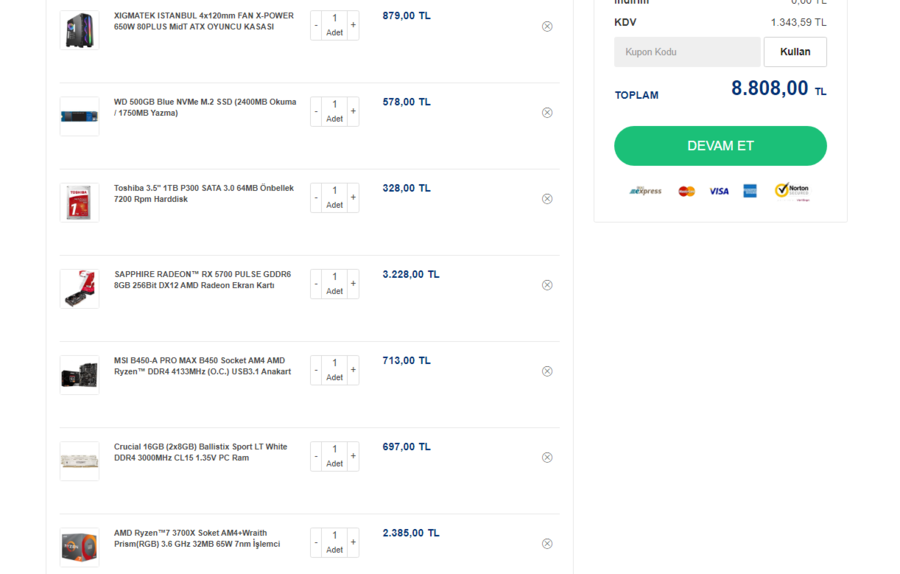Remove Sapphire Radeon RX 5700 from cart
Image resolution: width=900 pixels, height=574 pixels.
tap(547, 285)
